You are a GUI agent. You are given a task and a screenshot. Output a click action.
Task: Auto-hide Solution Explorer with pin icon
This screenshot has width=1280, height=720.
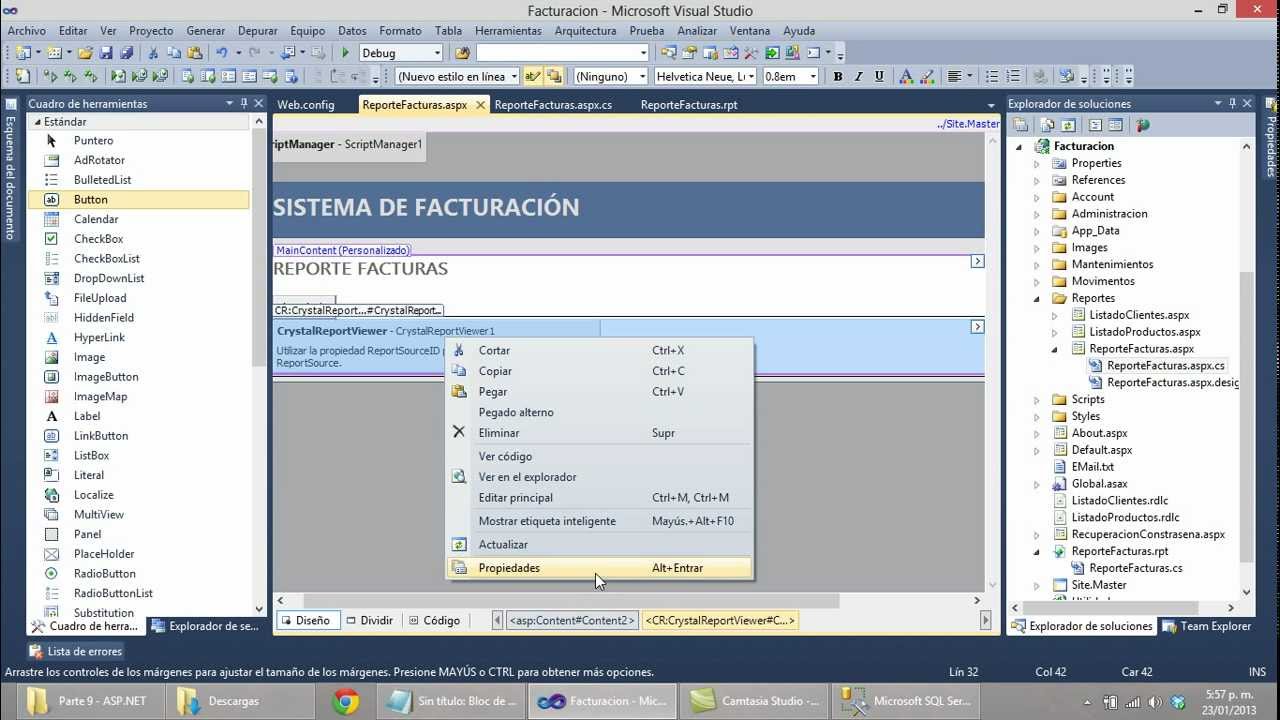pyautogui.click(x=1232, y=103)
